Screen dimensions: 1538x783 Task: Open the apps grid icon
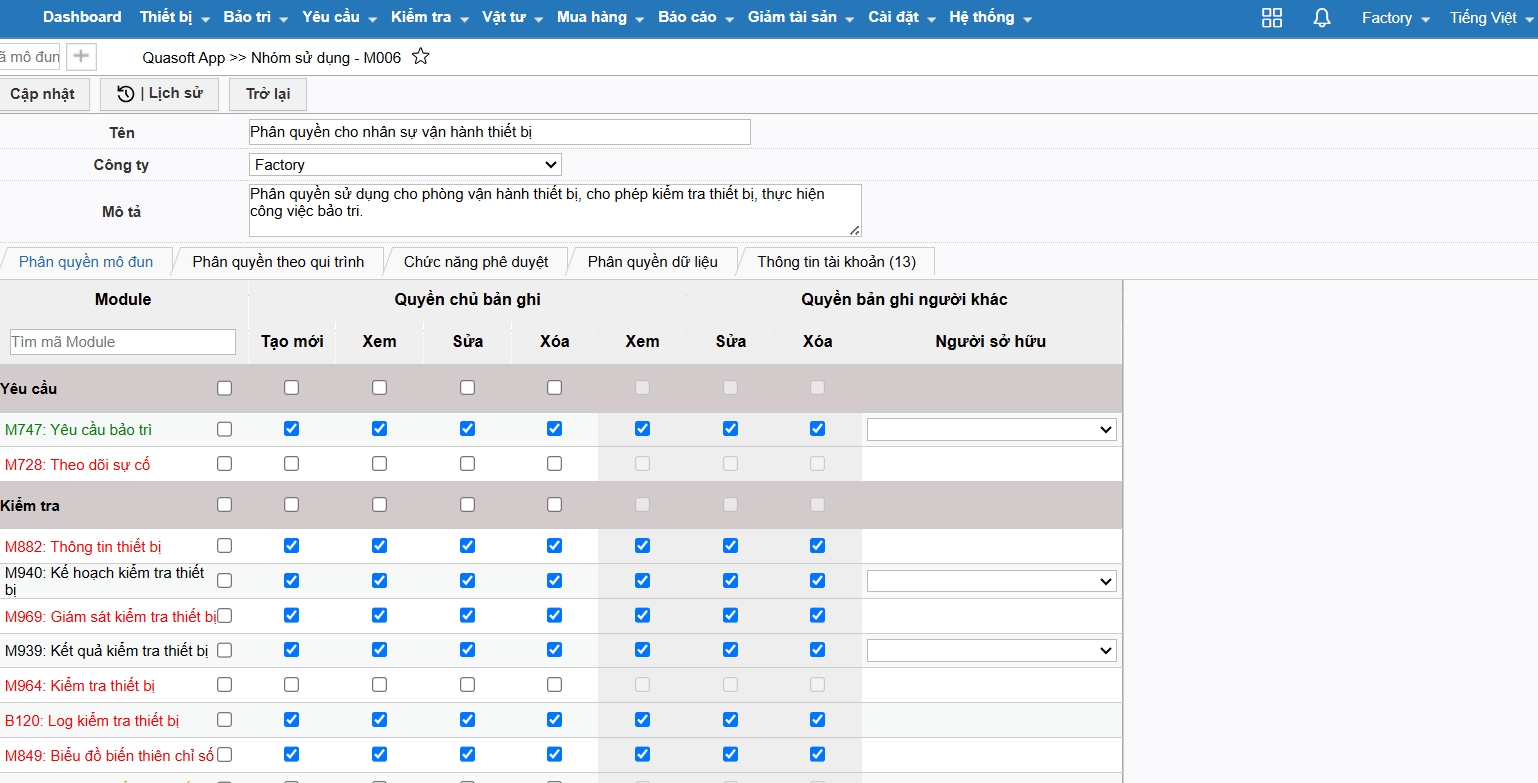(1272, 17)
